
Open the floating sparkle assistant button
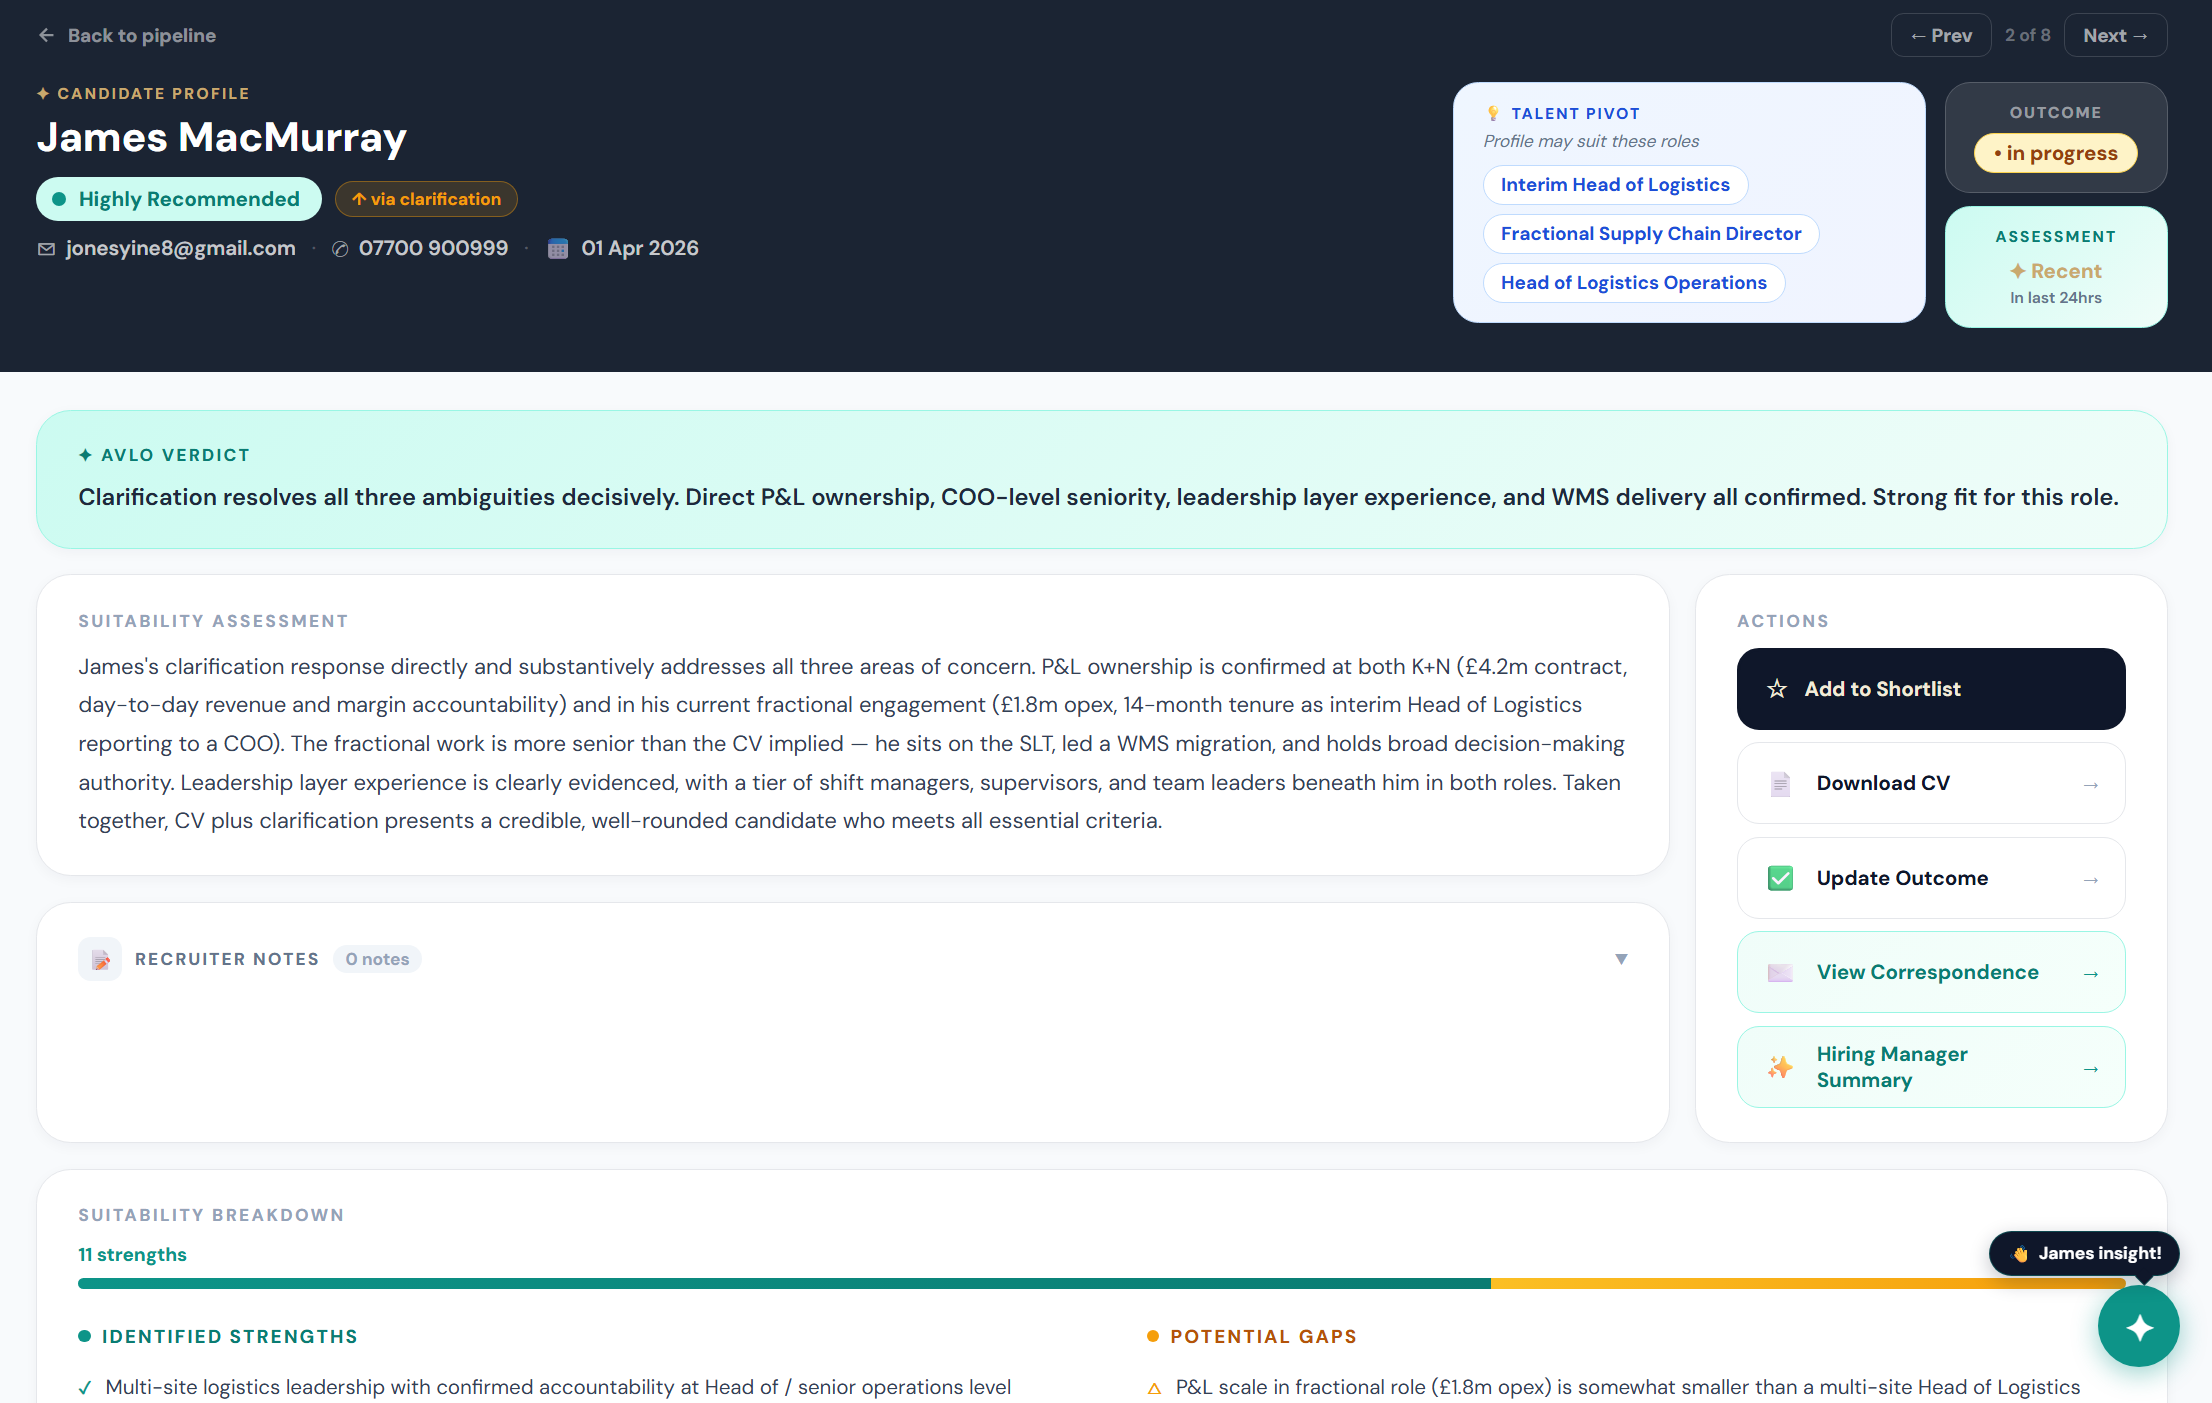[x=2138, y=1327]
